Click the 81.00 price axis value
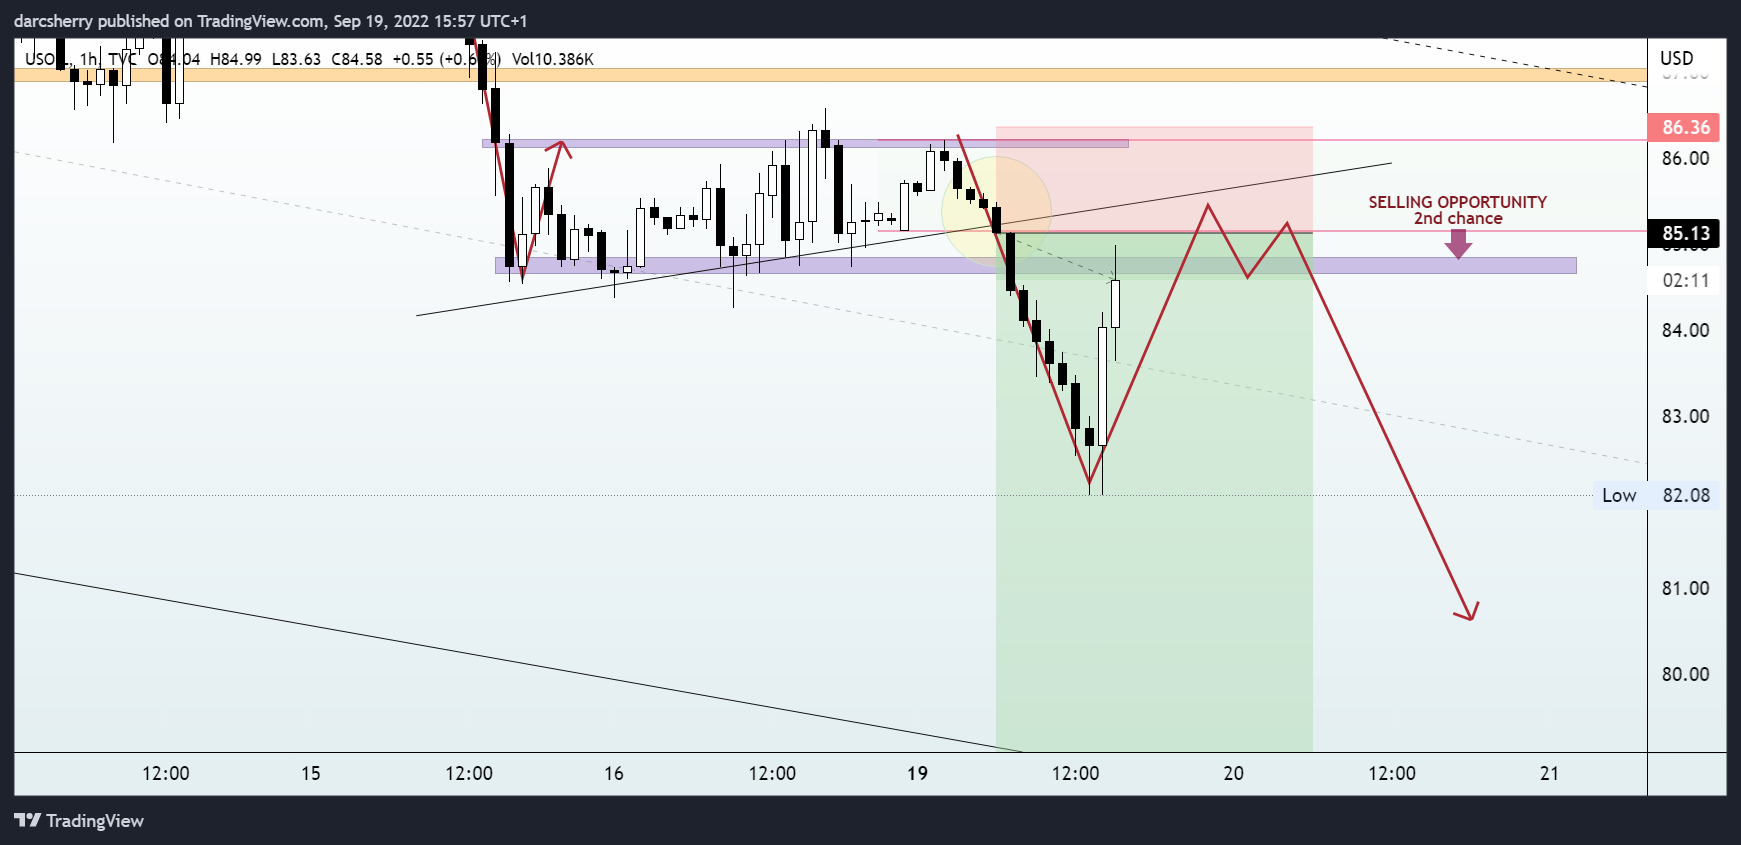This screenshot has height=845, width=1741. coord(1685,588)
